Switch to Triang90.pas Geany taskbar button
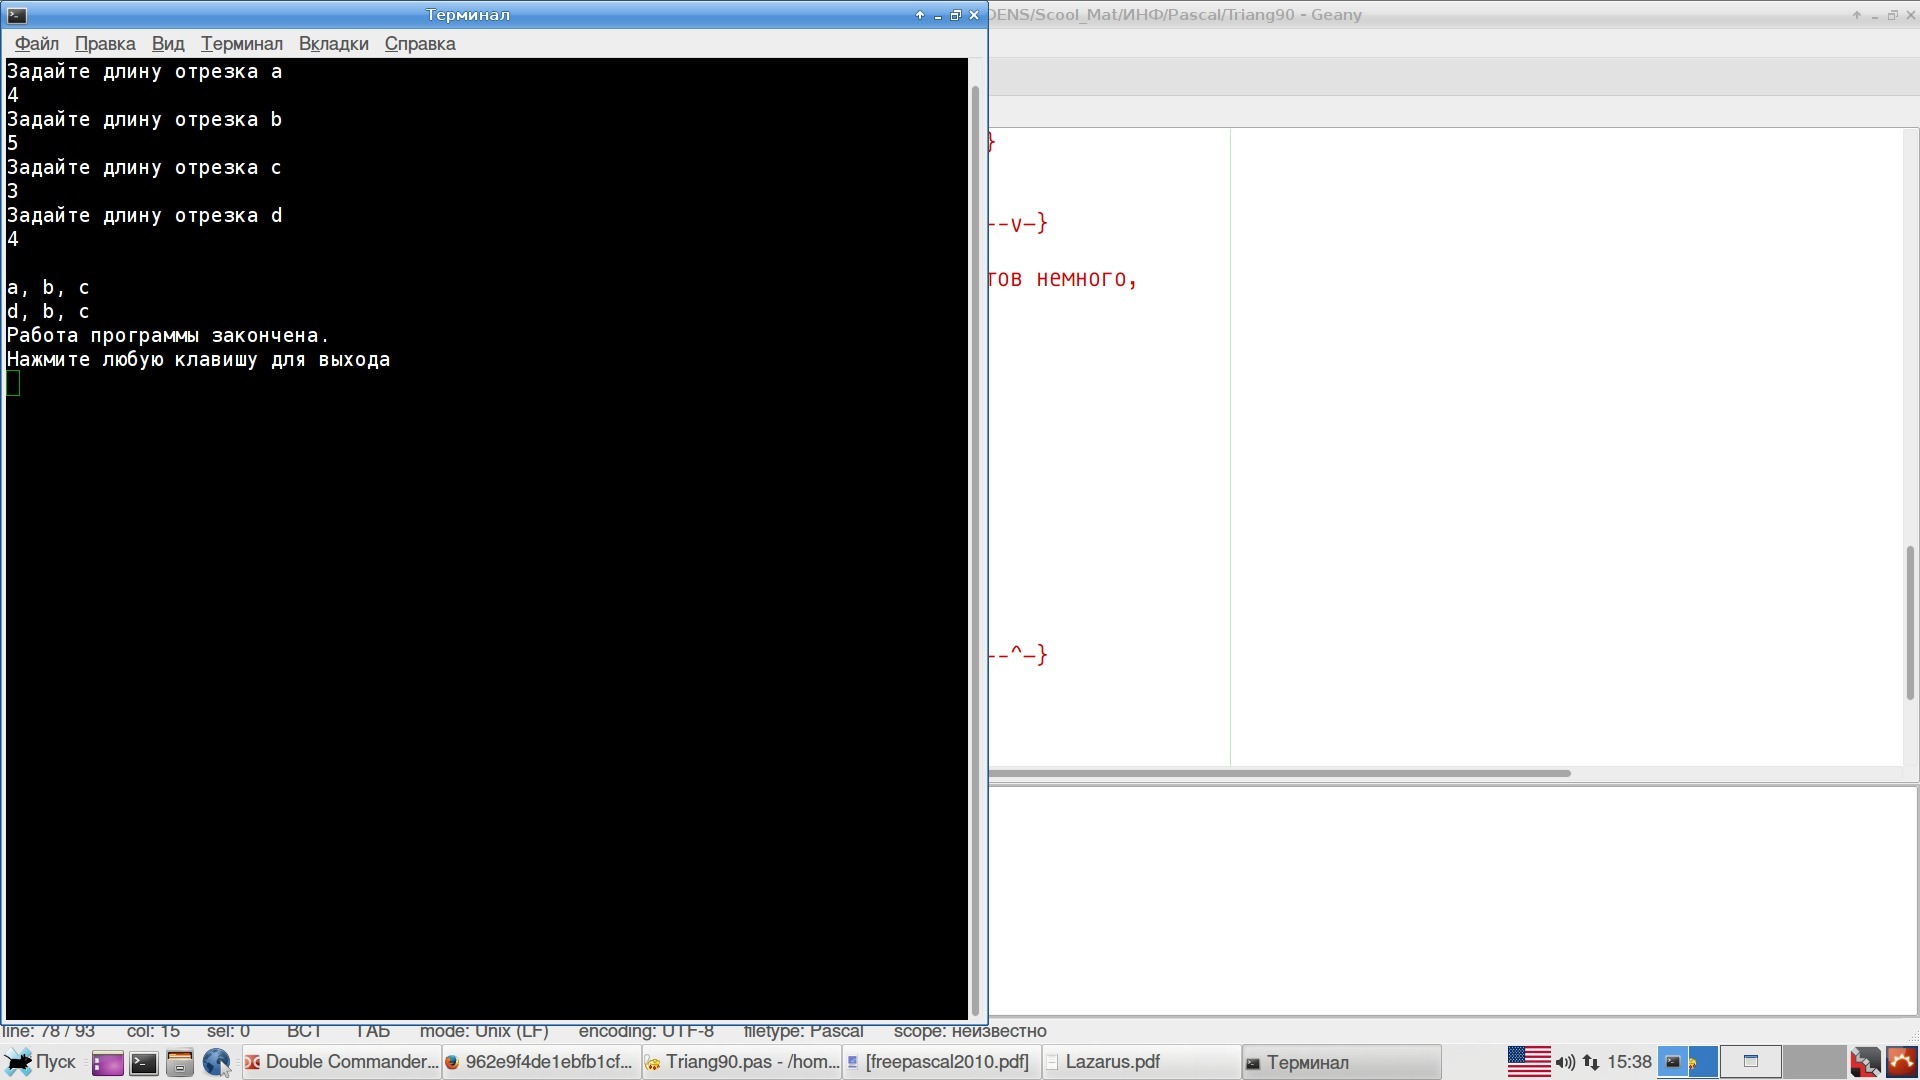 pos(741,1062)
